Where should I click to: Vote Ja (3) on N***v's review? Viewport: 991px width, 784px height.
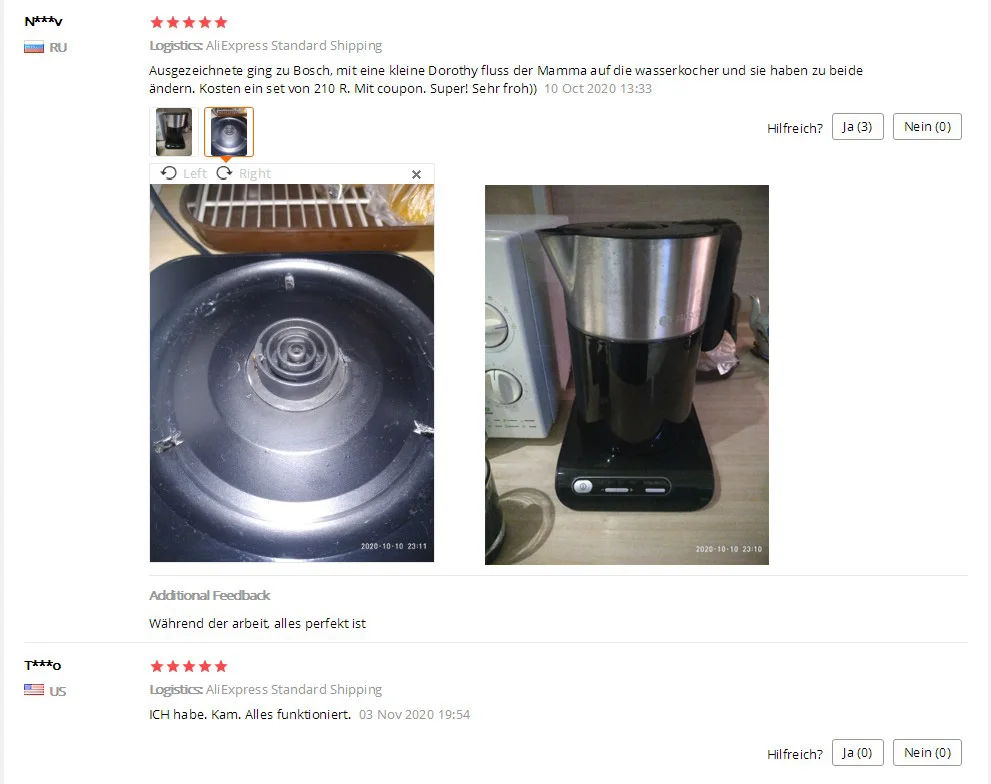pos(858,126)
